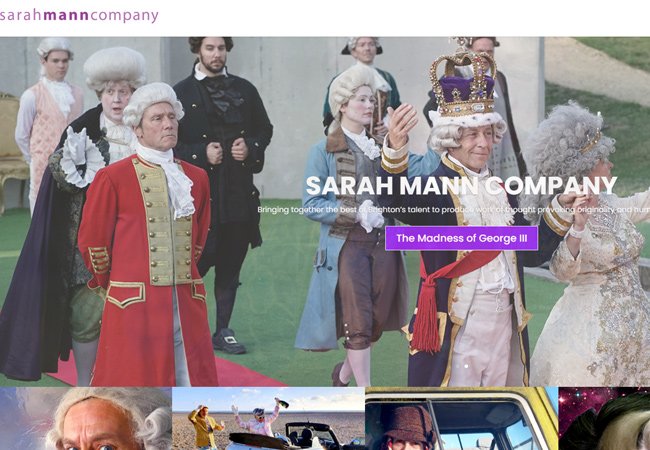Open the starry galaxy face thumbnail

604,419
